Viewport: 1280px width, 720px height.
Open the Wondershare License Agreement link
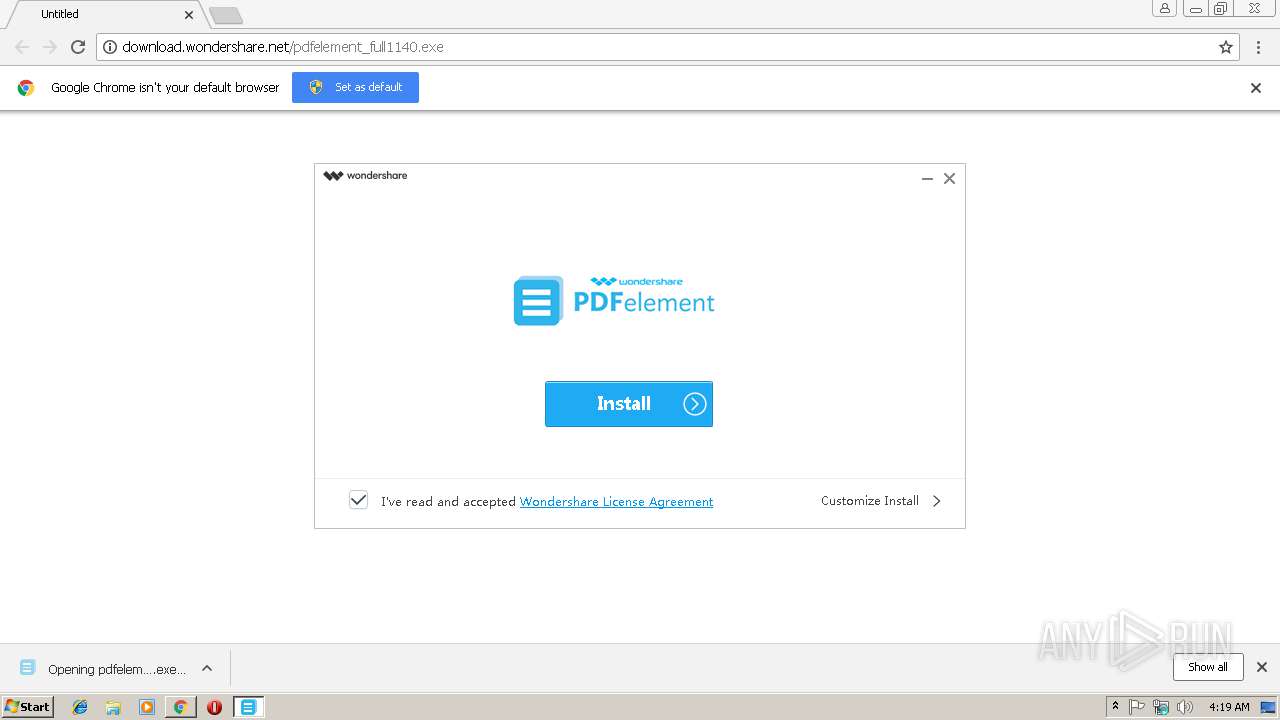(616, 502)
